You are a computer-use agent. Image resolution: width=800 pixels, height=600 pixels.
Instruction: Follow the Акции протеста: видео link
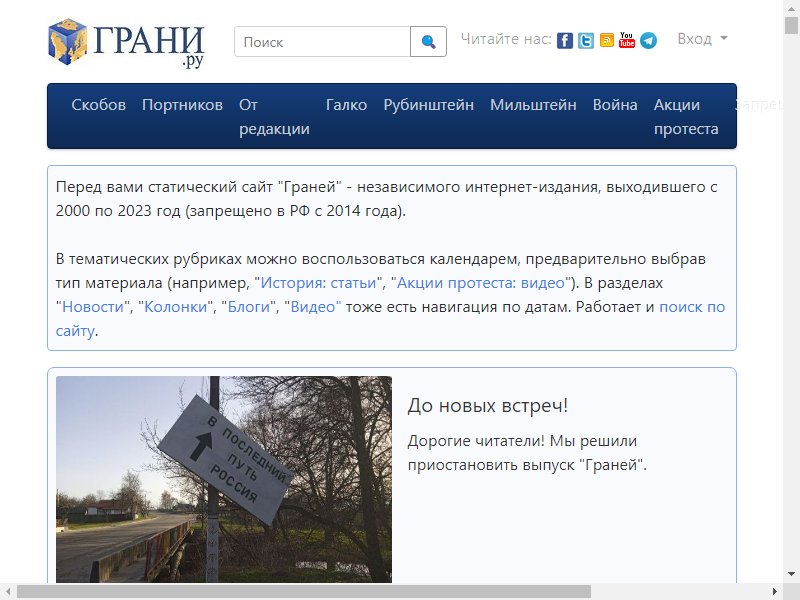[x=481, y=283]
